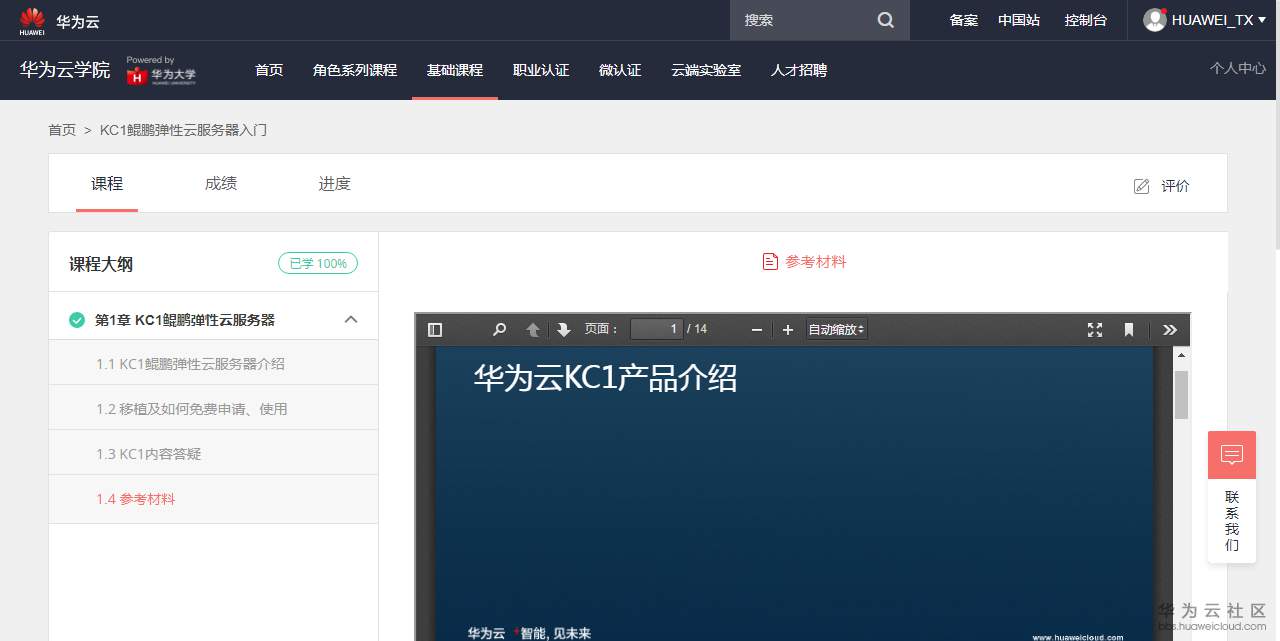Open lesson 1.3 KC1内容答疑
1280x641 pixels.
tap(213, 454)
